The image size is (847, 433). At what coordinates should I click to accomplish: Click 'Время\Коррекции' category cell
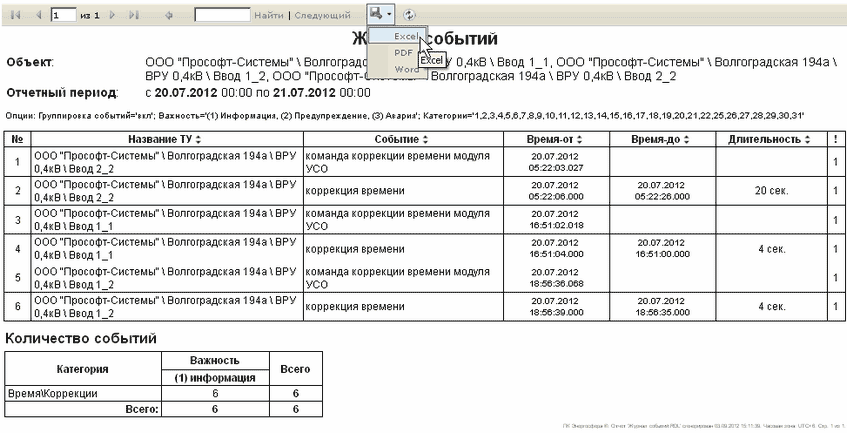click(83, 394)
